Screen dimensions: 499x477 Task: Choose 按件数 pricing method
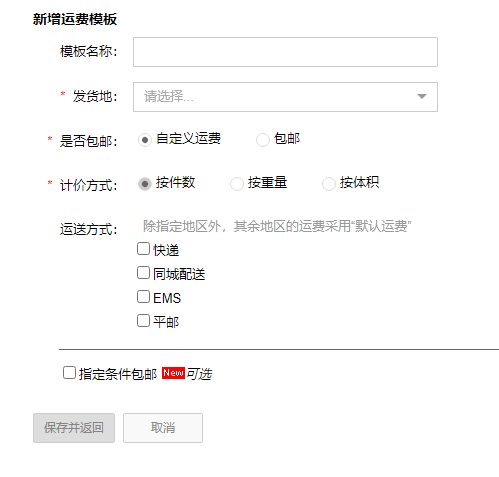[145, 184]
